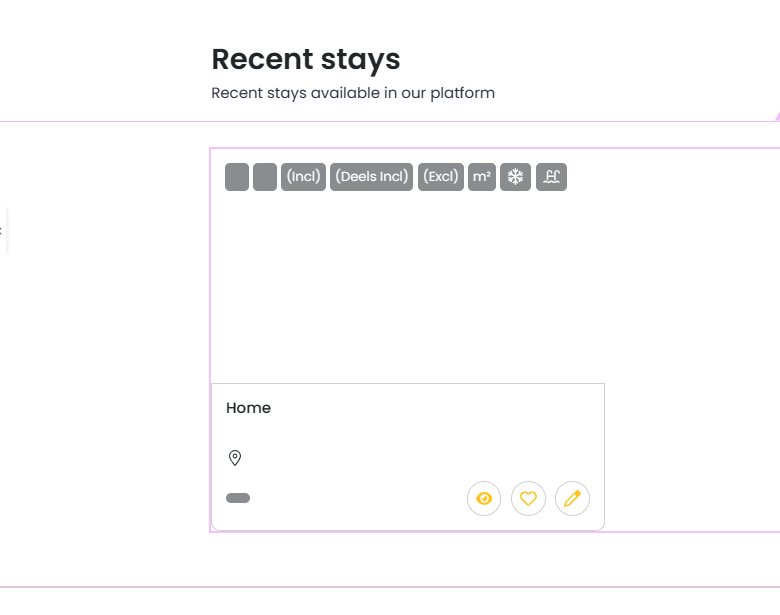Click the m² surface area badge

click(x=482, y=177)
